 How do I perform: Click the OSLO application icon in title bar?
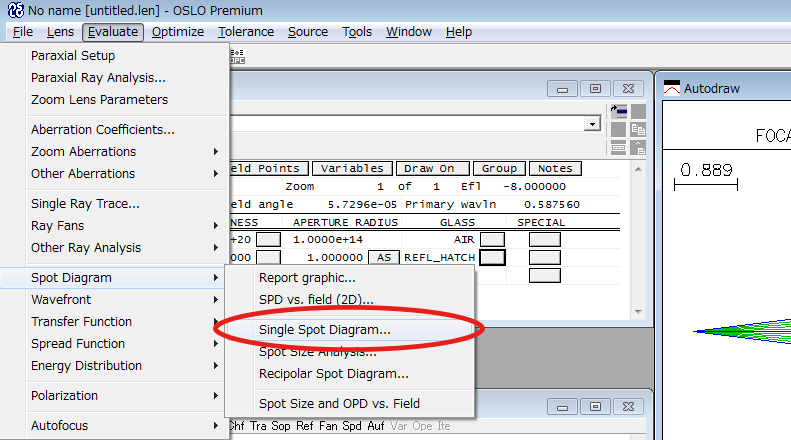tap(12, 10)
